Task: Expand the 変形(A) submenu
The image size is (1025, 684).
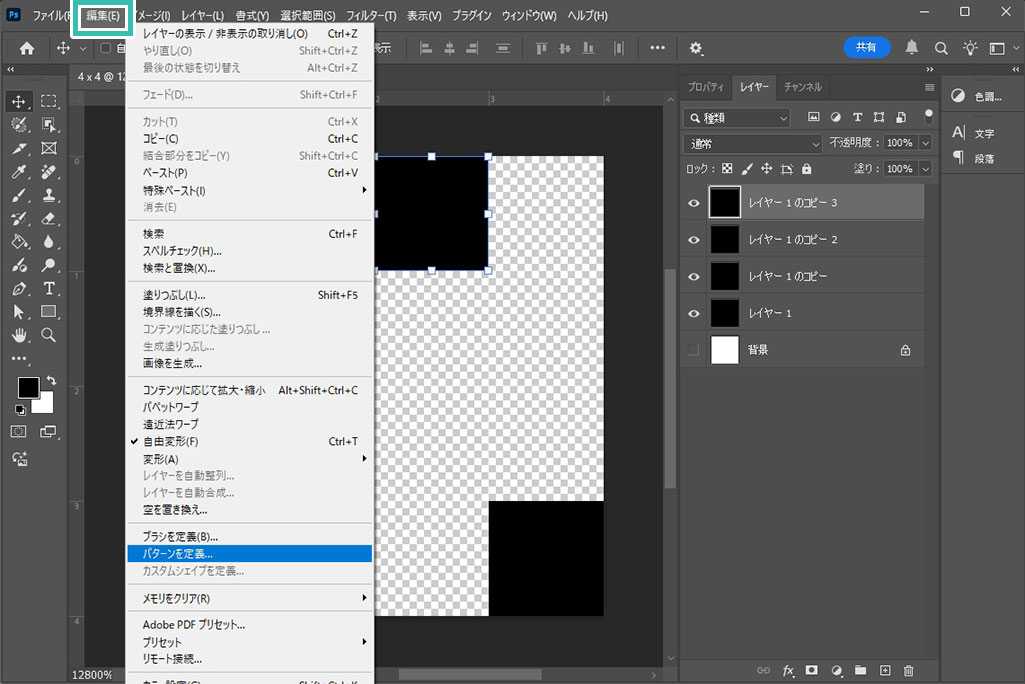Action: pos(250,459)
